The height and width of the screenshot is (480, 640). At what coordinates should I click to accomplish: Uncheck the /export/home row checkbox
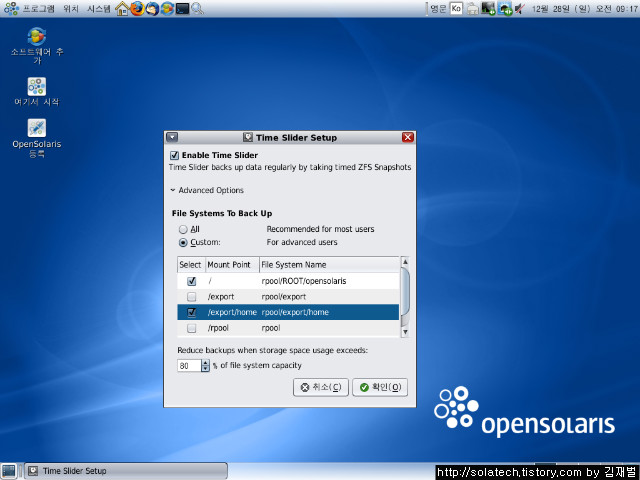coord(191,312)
